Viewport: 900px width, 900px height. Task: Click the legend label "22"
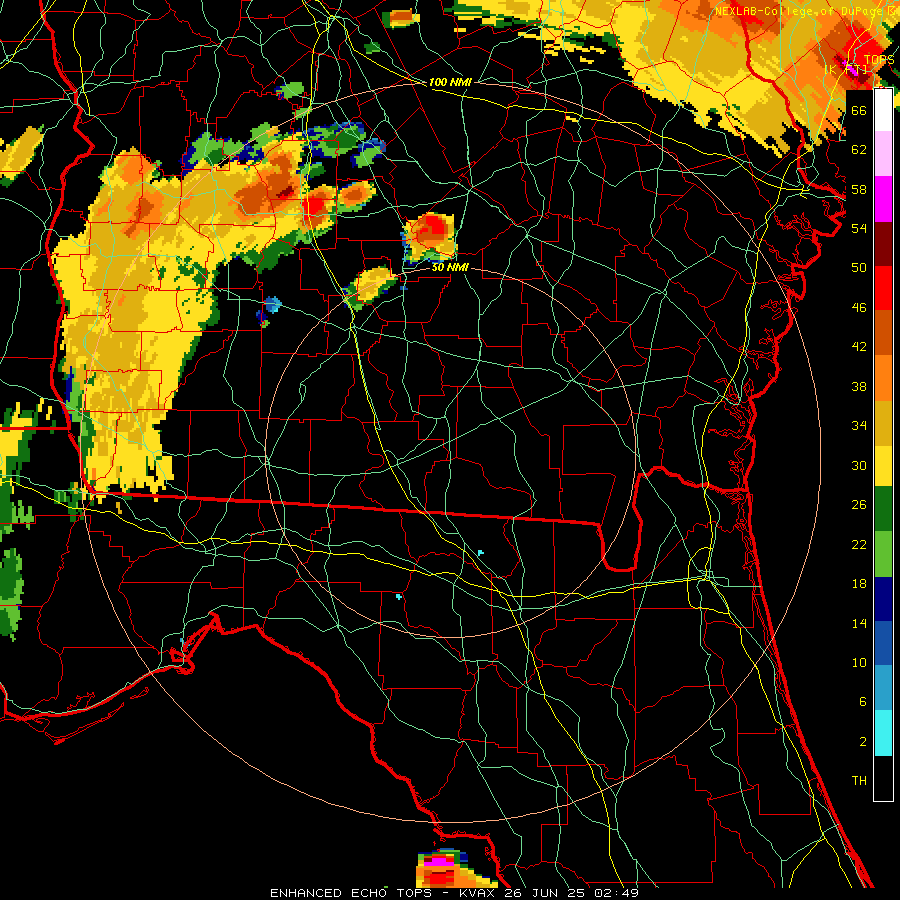coord(859,544)
